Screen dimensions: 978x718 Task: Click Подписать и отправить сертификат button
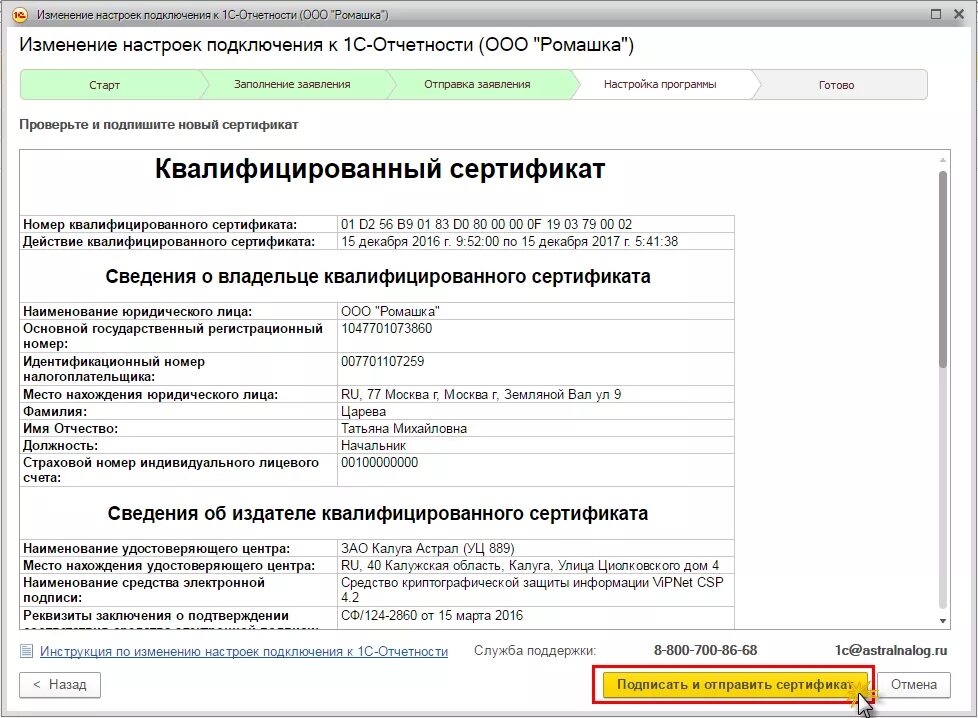(735, 685)
